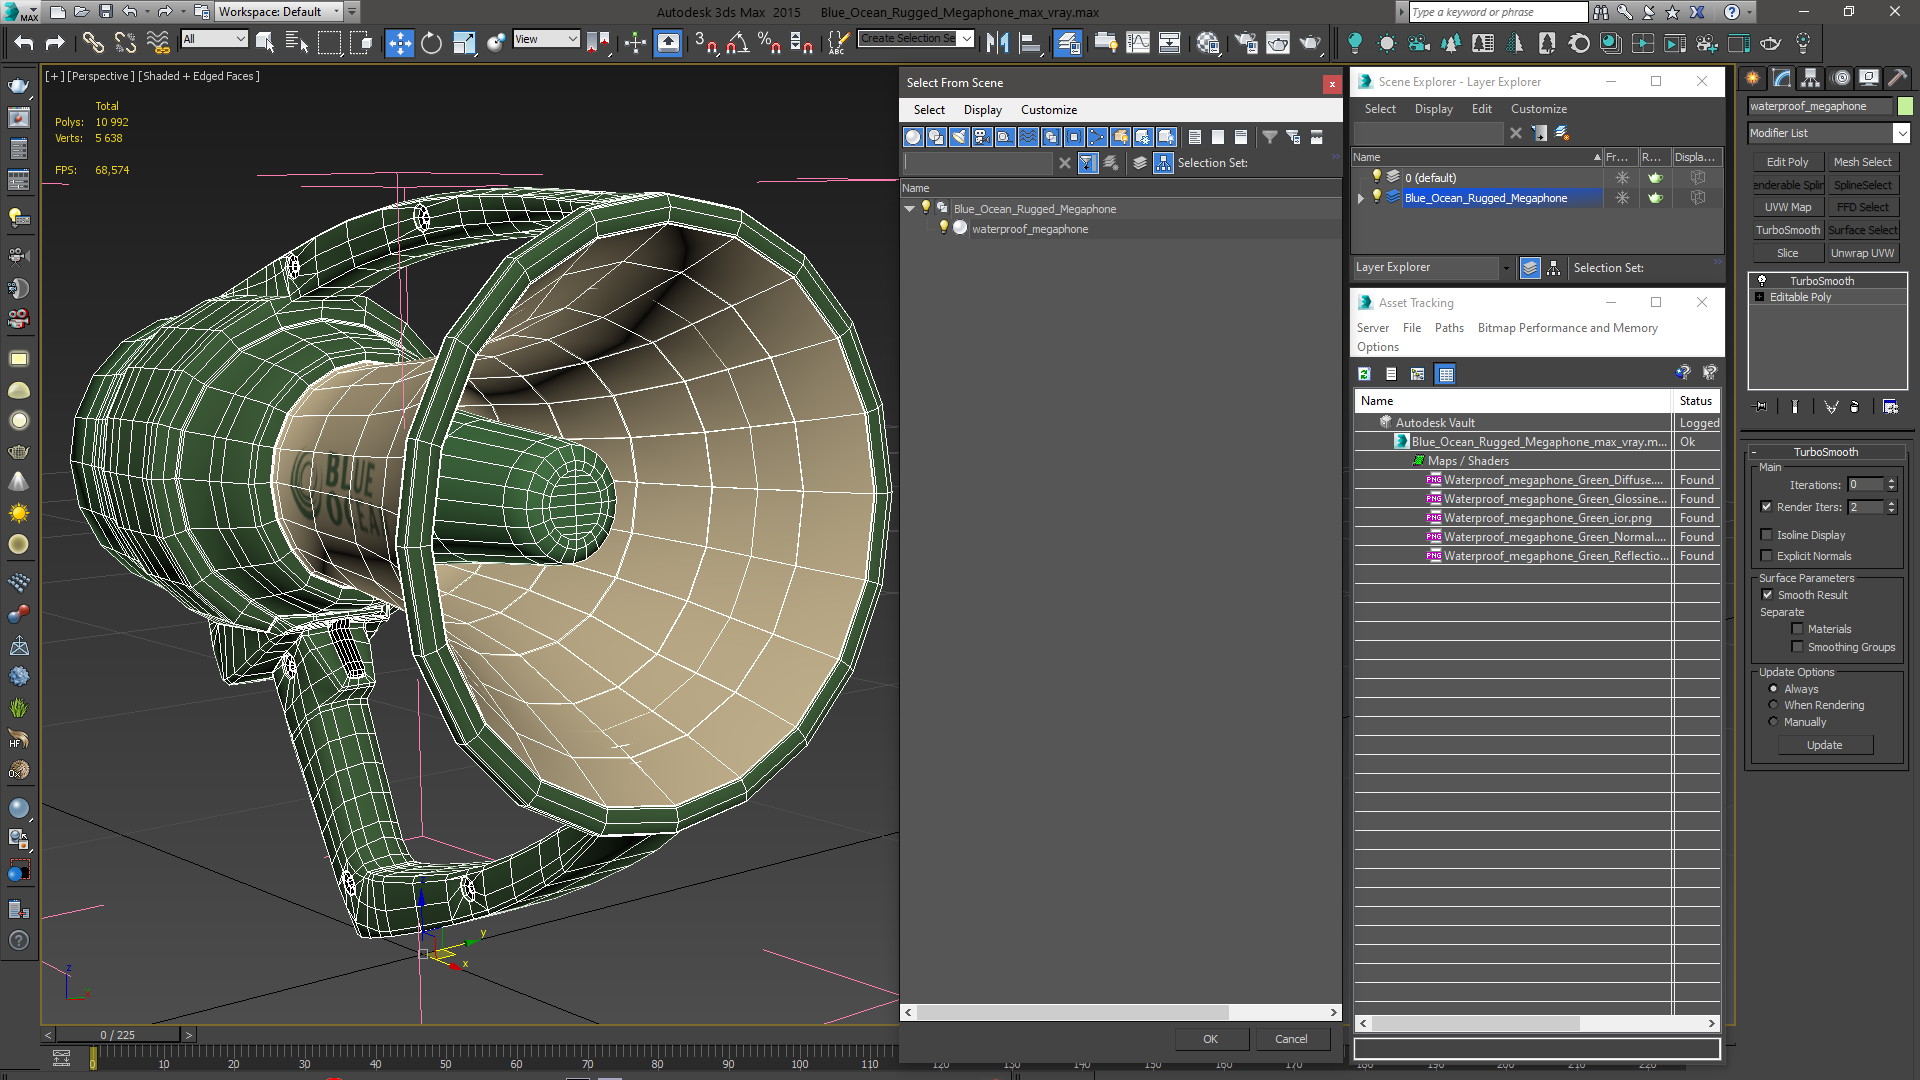Click Configure Modifier Sets icon

tap(1890, 406)
